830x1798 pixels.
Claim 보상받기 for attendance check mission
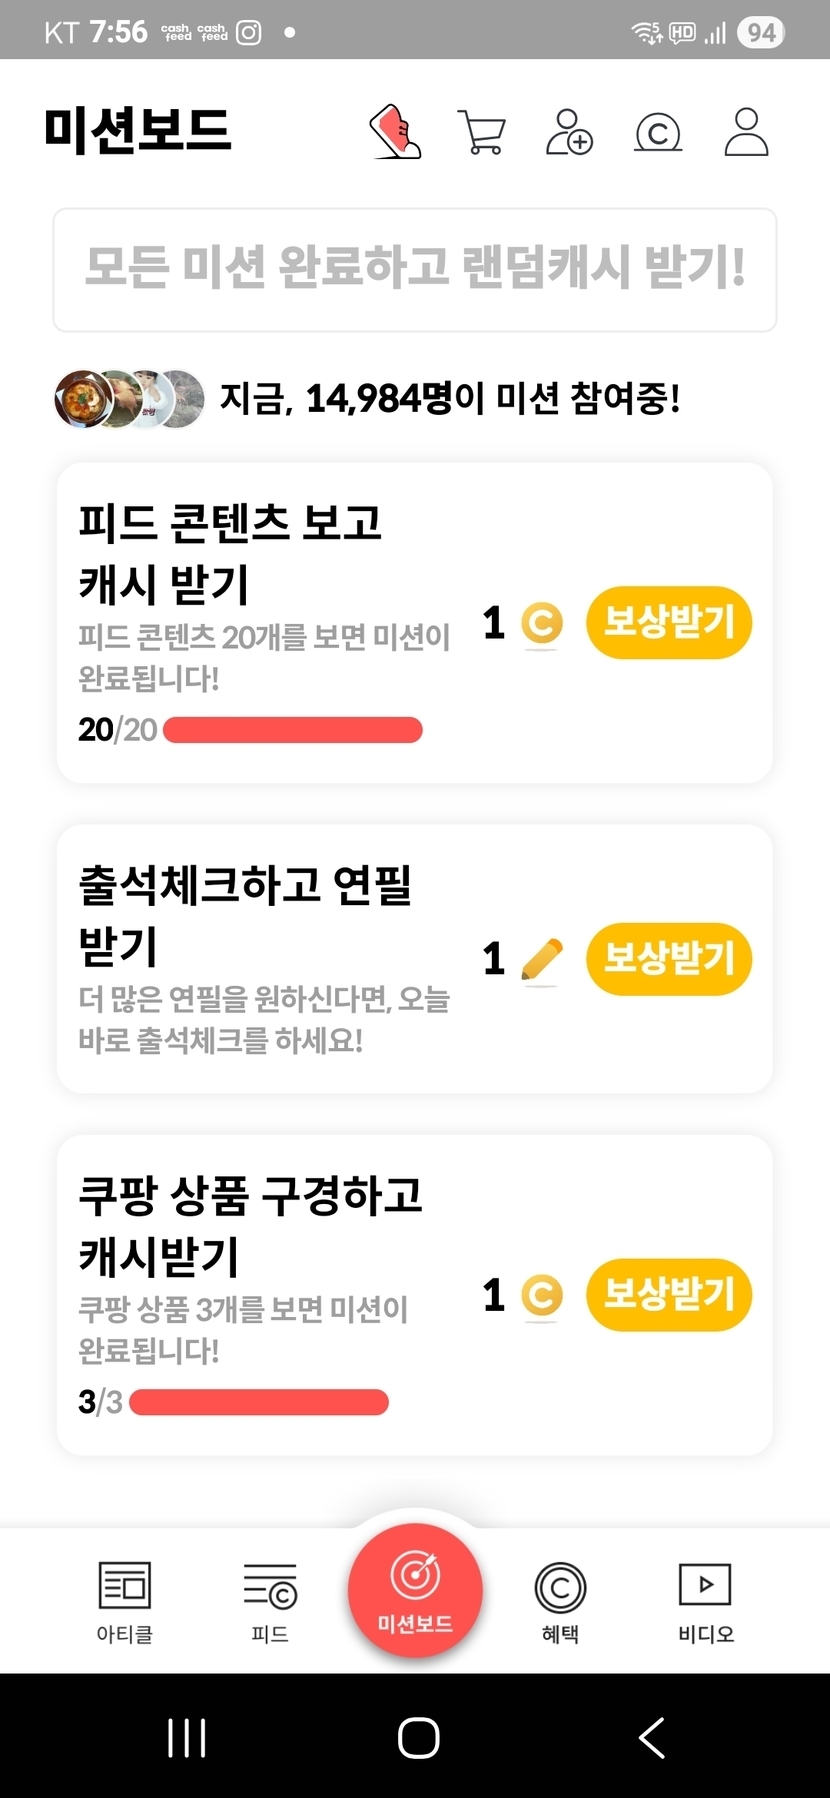click(669, 959)
